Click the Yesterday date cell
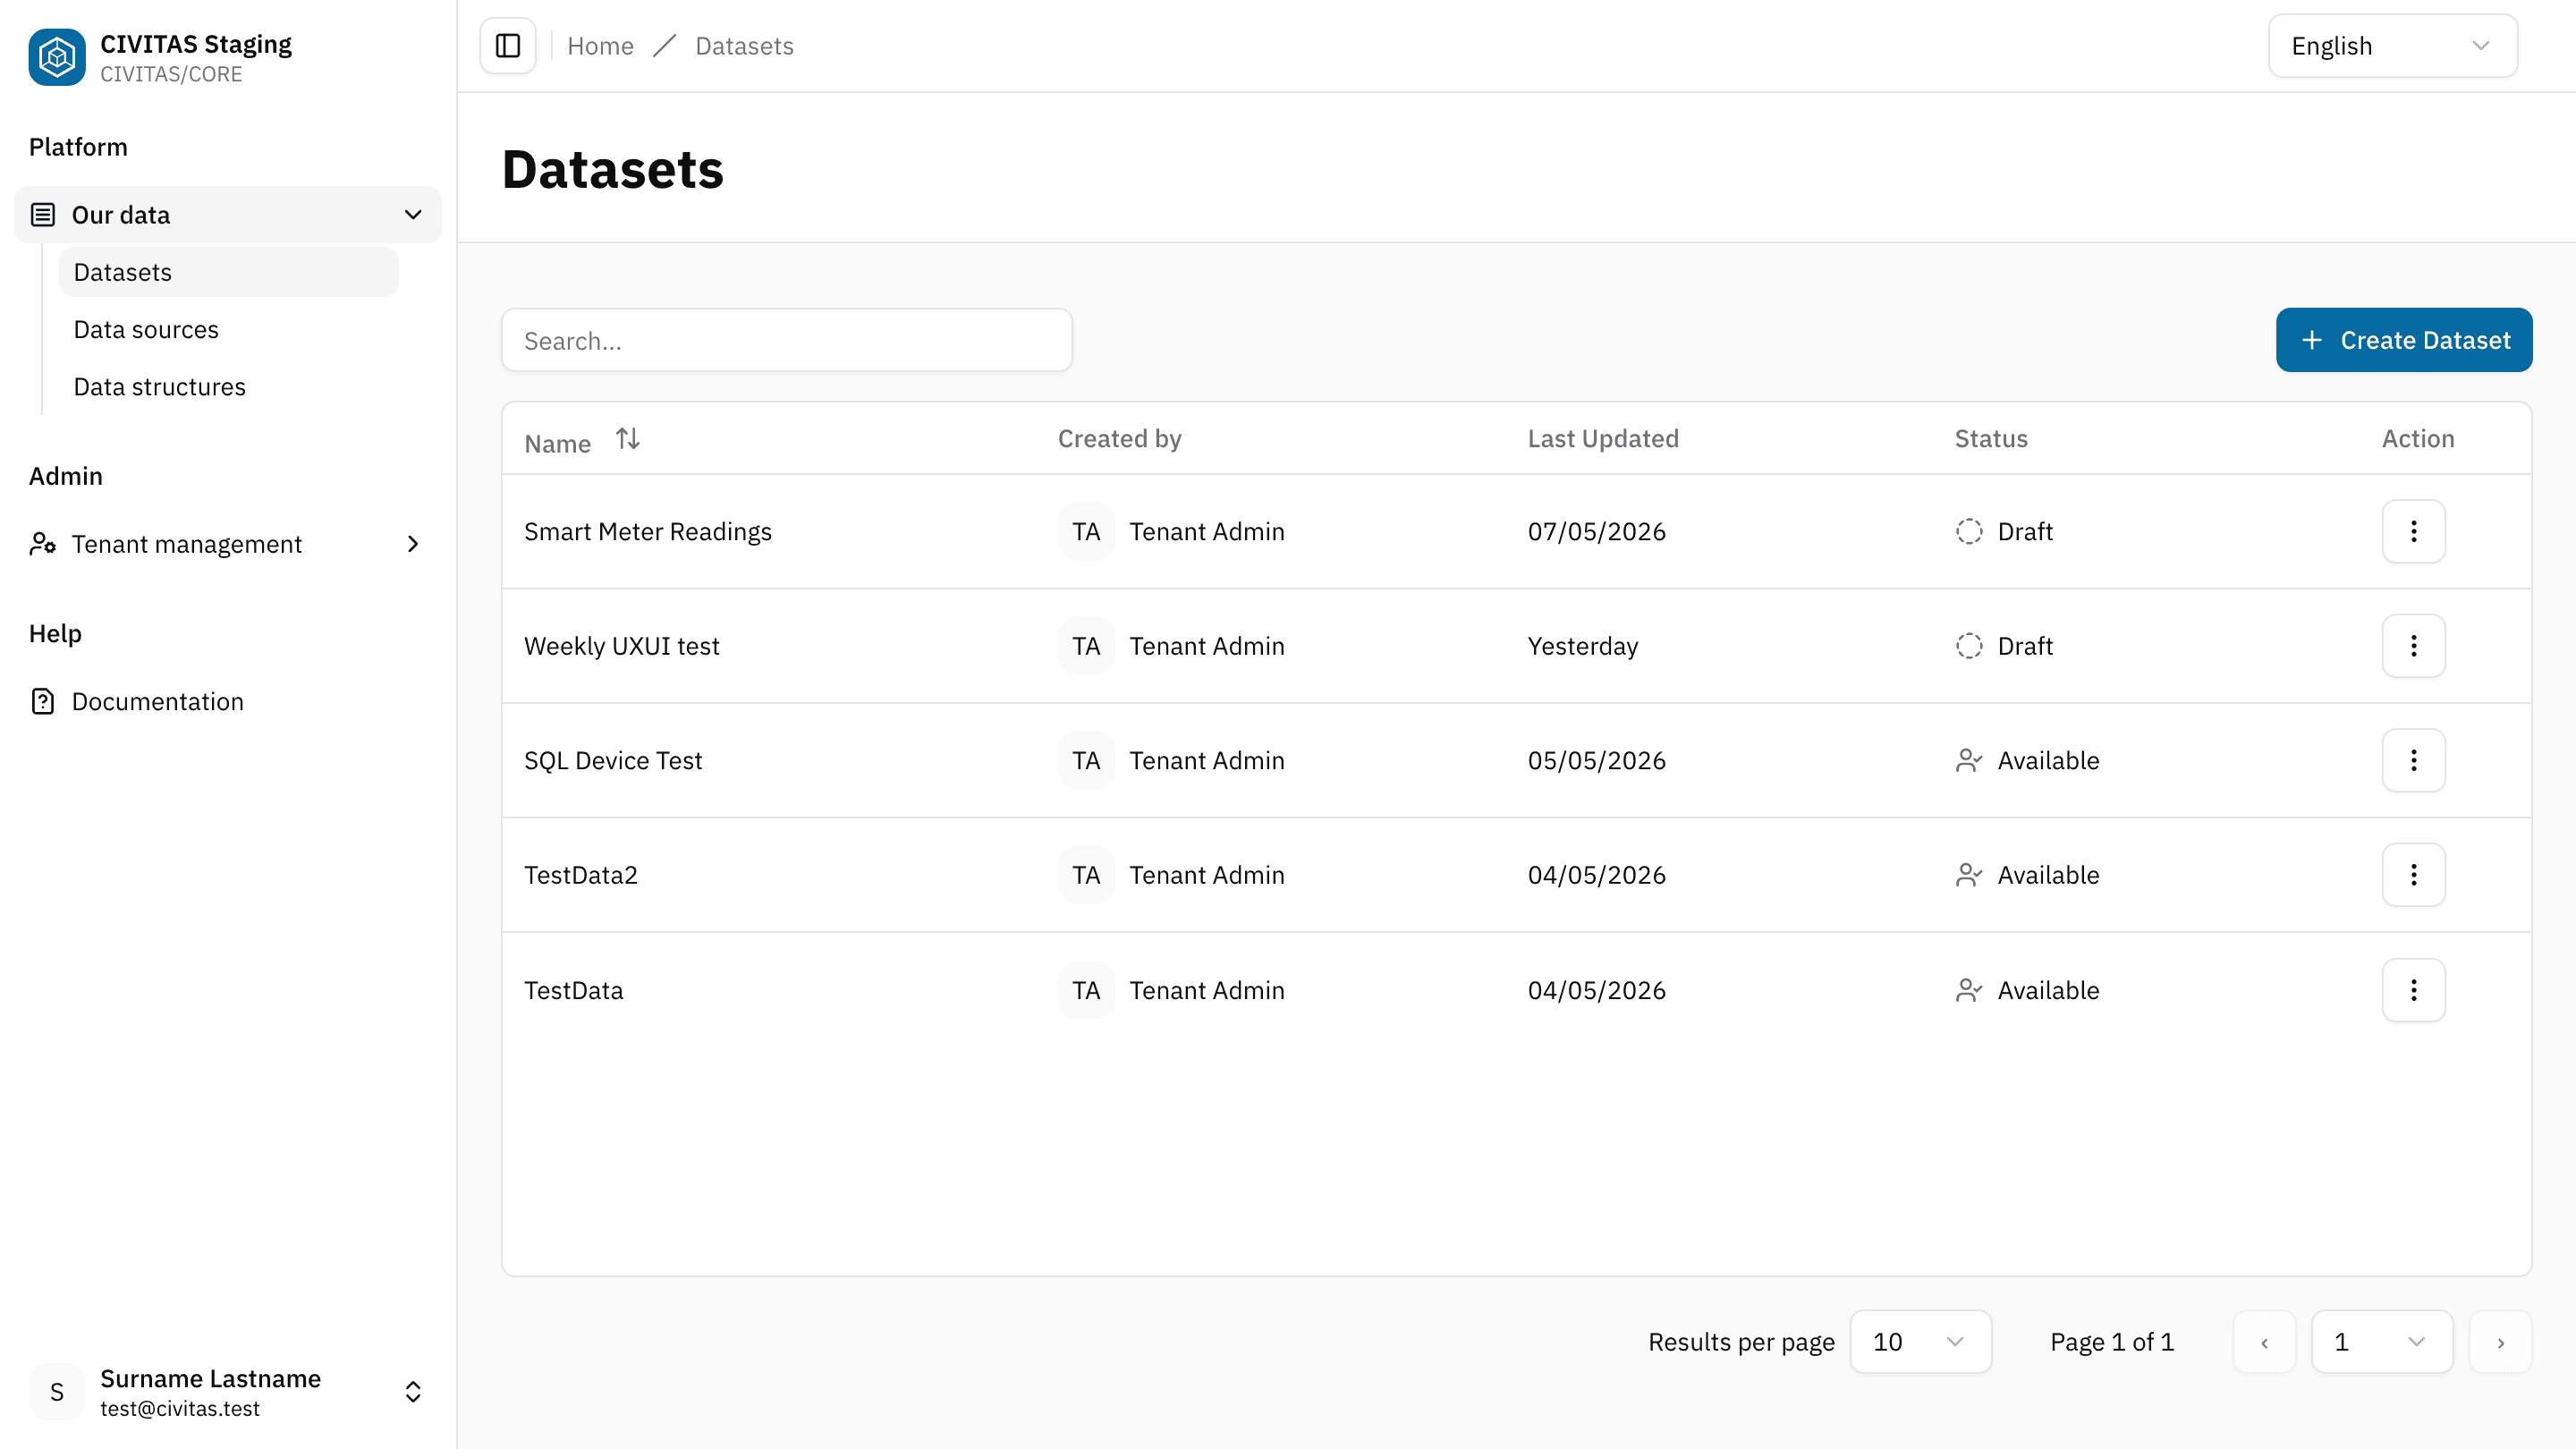 [x=1582, y=646]
